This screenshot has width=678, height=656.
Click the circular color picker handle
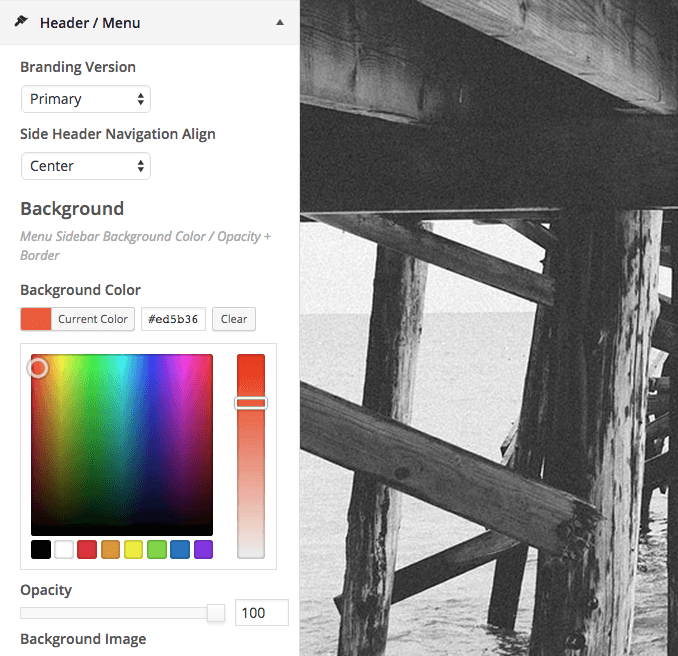click(x=38, y=368)
